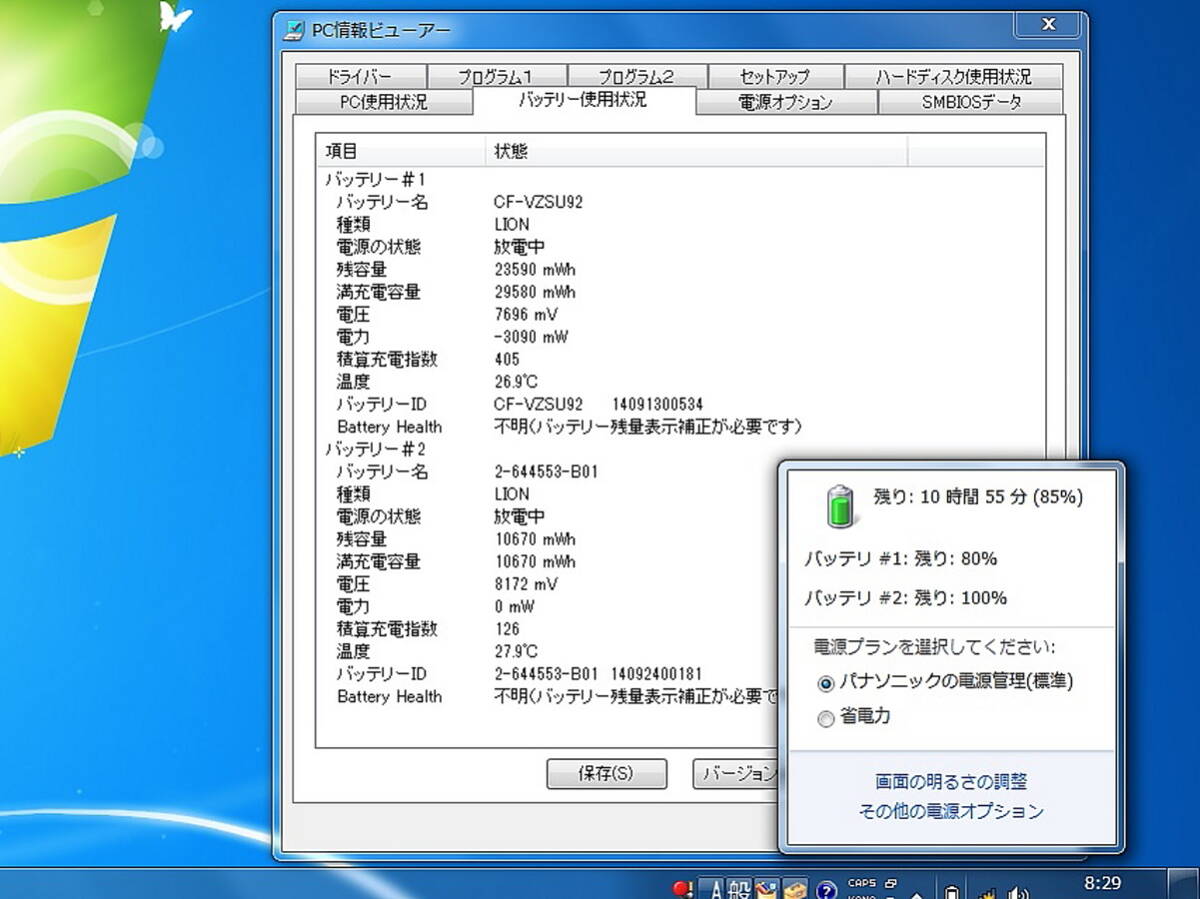Open the その他の電源オプション link
Screen dimensions: 1200x899
click(x=951, y=812)
